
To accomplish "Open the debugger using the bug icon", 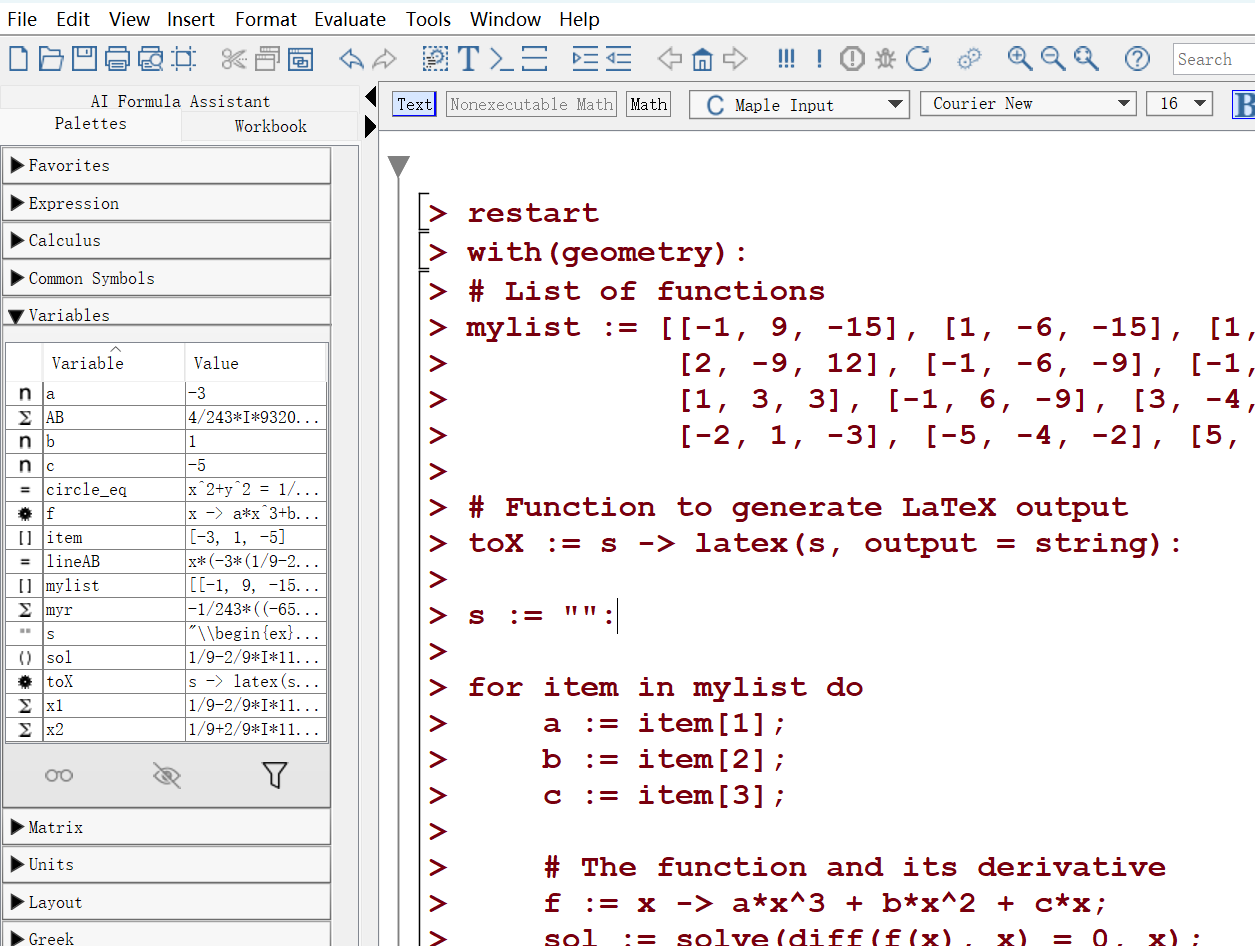I will point(885,59).
